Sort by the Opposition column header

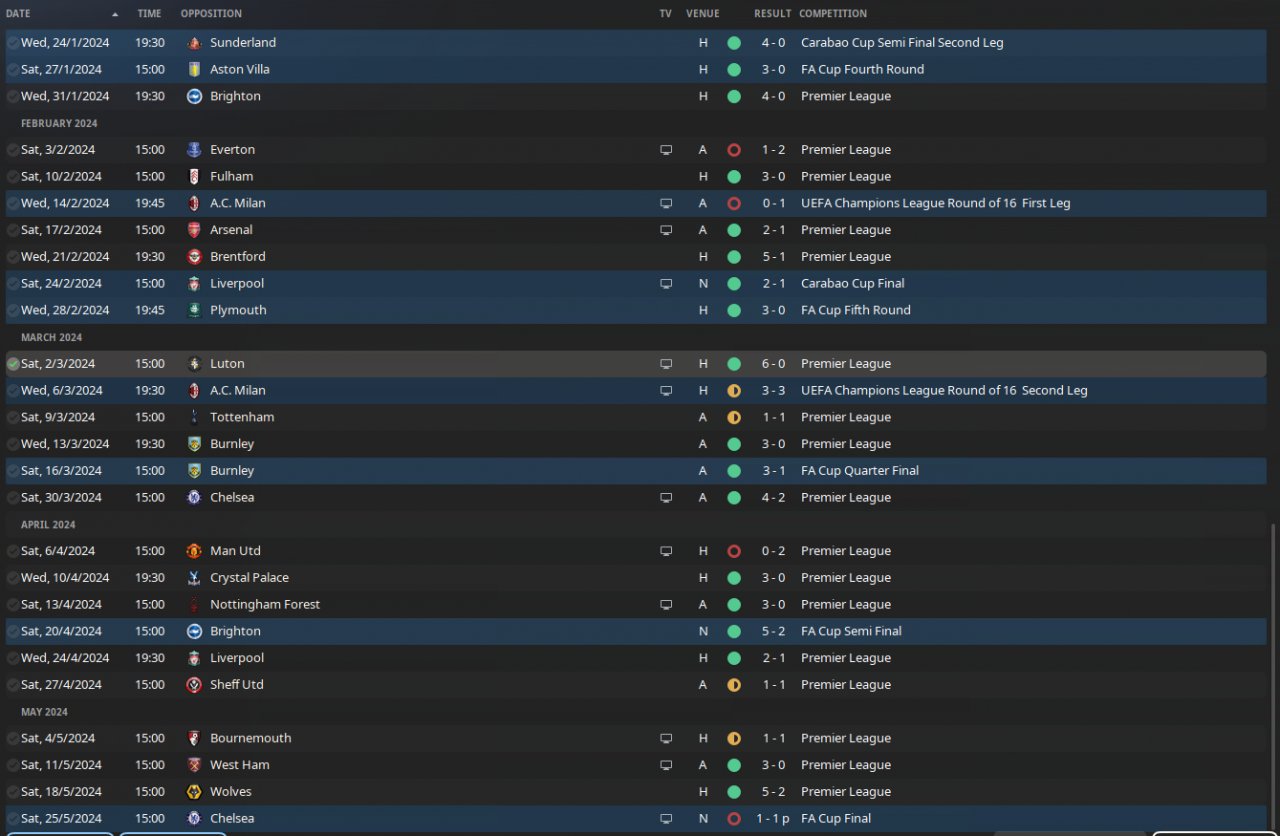click(x=211, y=14)
